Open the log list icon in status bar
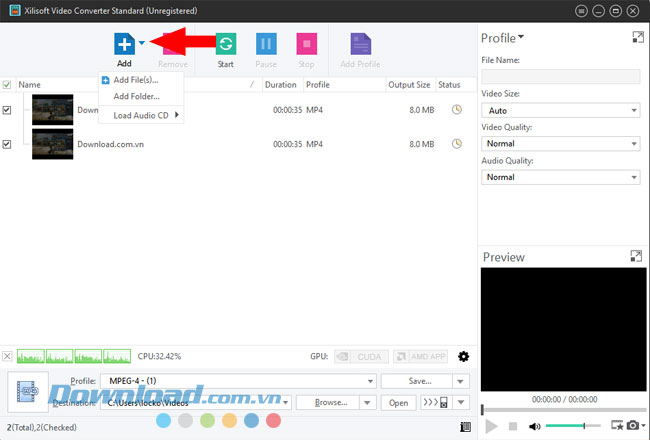 pyautogui.click(x=465, y=427)
